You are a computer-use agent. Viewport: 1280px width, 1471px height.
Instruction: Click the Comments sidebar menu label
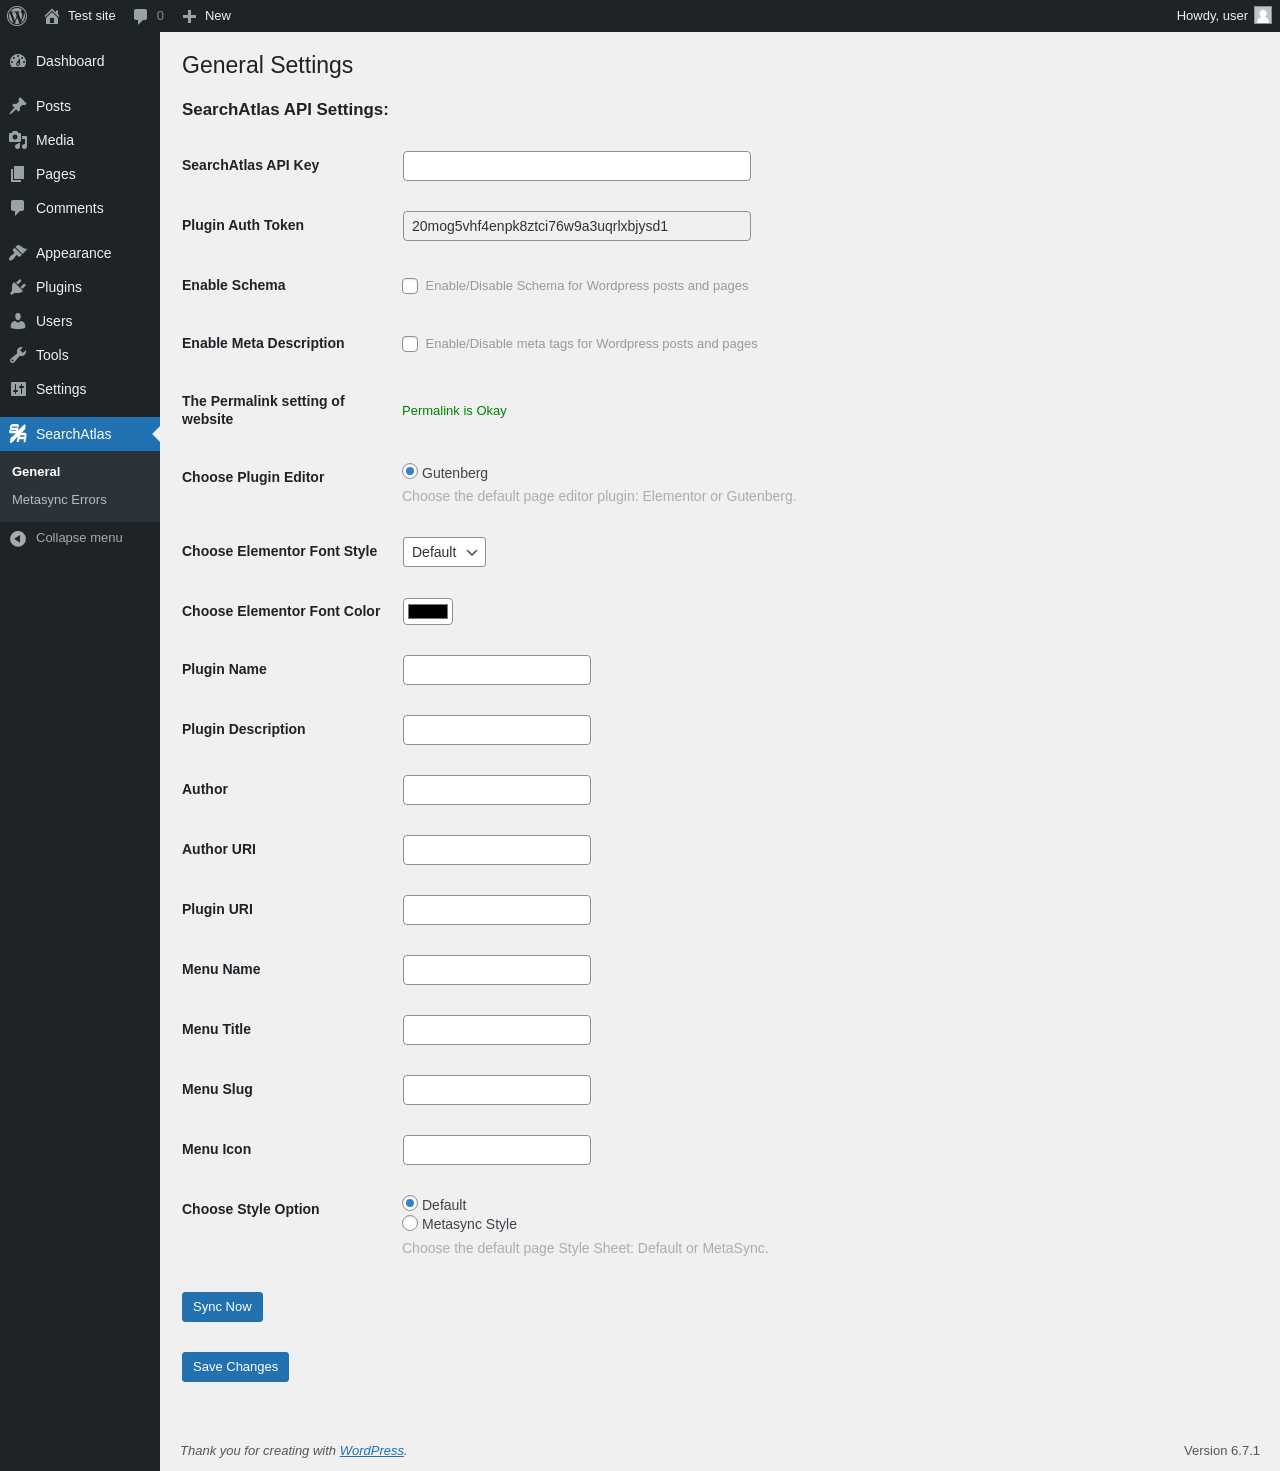click(70, 208)
